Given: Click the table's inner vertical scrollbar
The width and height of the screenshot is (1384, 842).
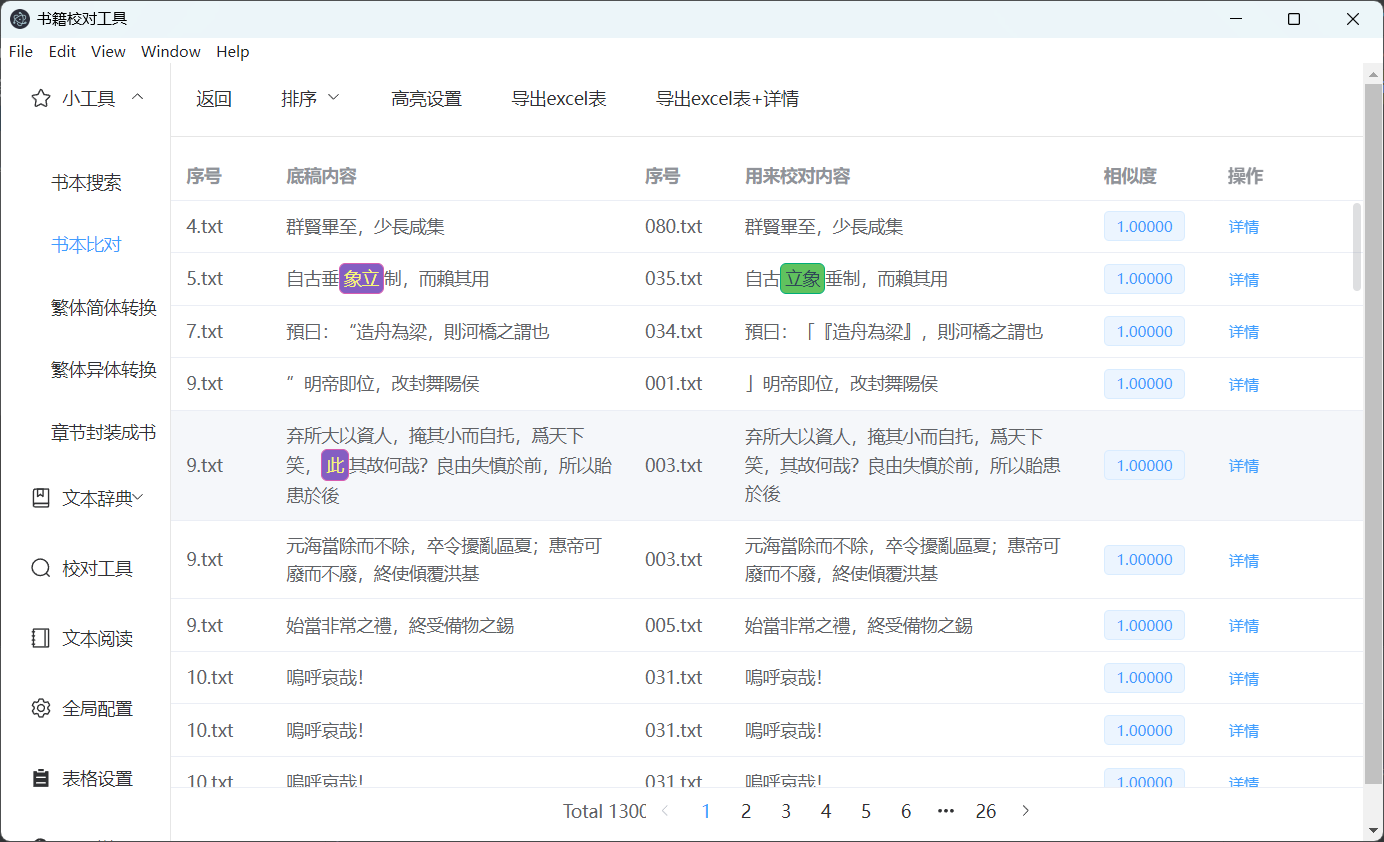Looking at the screenshot, I should point(1357,247).
